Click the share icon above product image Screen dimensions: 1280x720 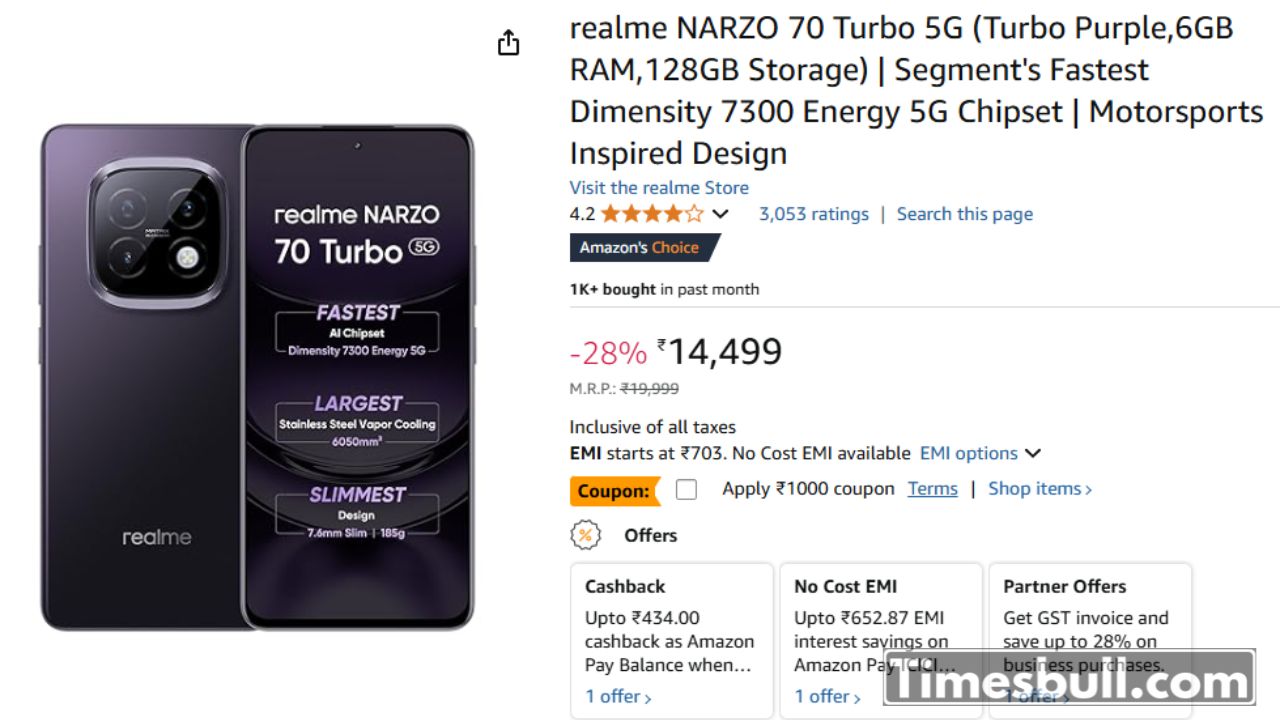(509, 43)
